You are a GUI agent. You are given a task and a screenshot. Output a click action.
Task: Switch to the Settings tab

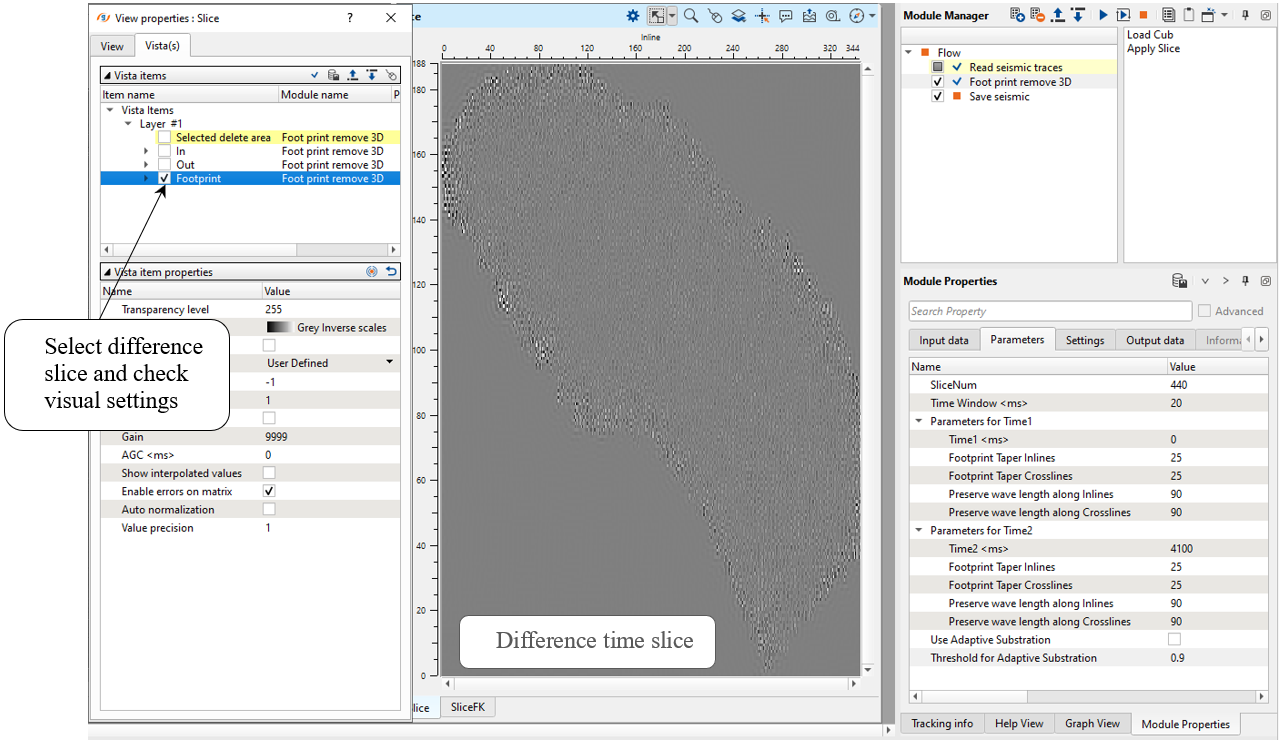1084,340
